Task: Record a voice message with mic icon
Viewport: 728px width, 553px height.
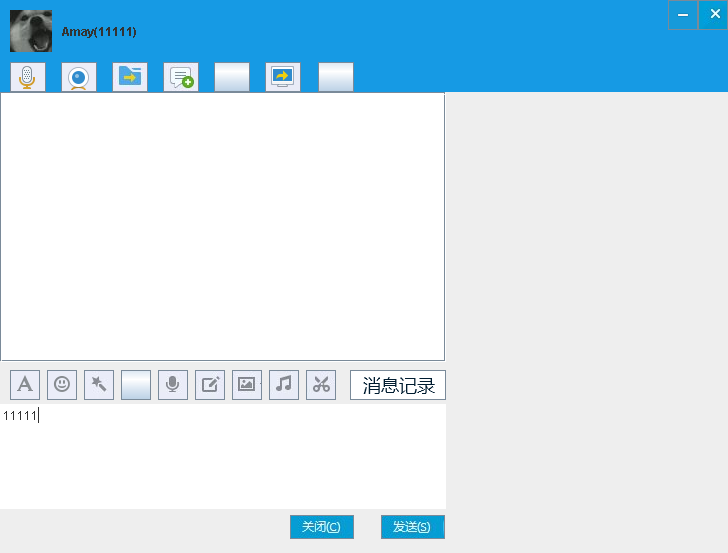Action: (173, 385)
